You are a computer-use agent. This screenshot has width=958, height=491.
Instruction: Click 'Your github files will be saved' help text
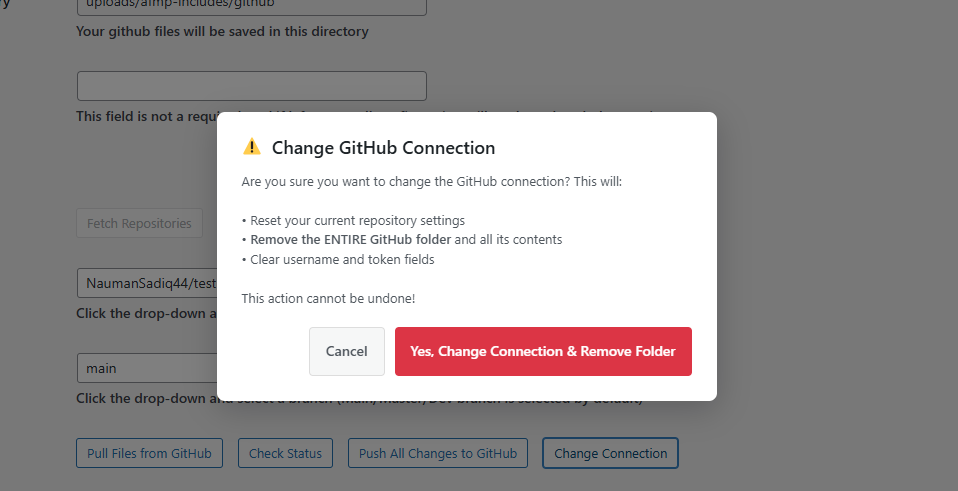tap(222, 31)
